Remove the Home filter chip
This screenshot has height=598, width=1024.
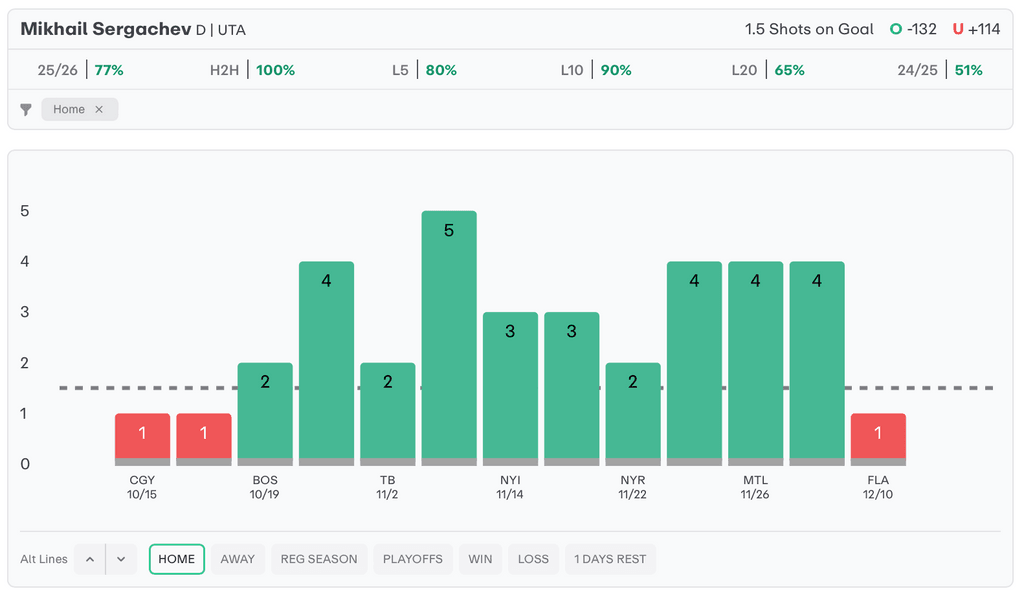coord(99,110)
